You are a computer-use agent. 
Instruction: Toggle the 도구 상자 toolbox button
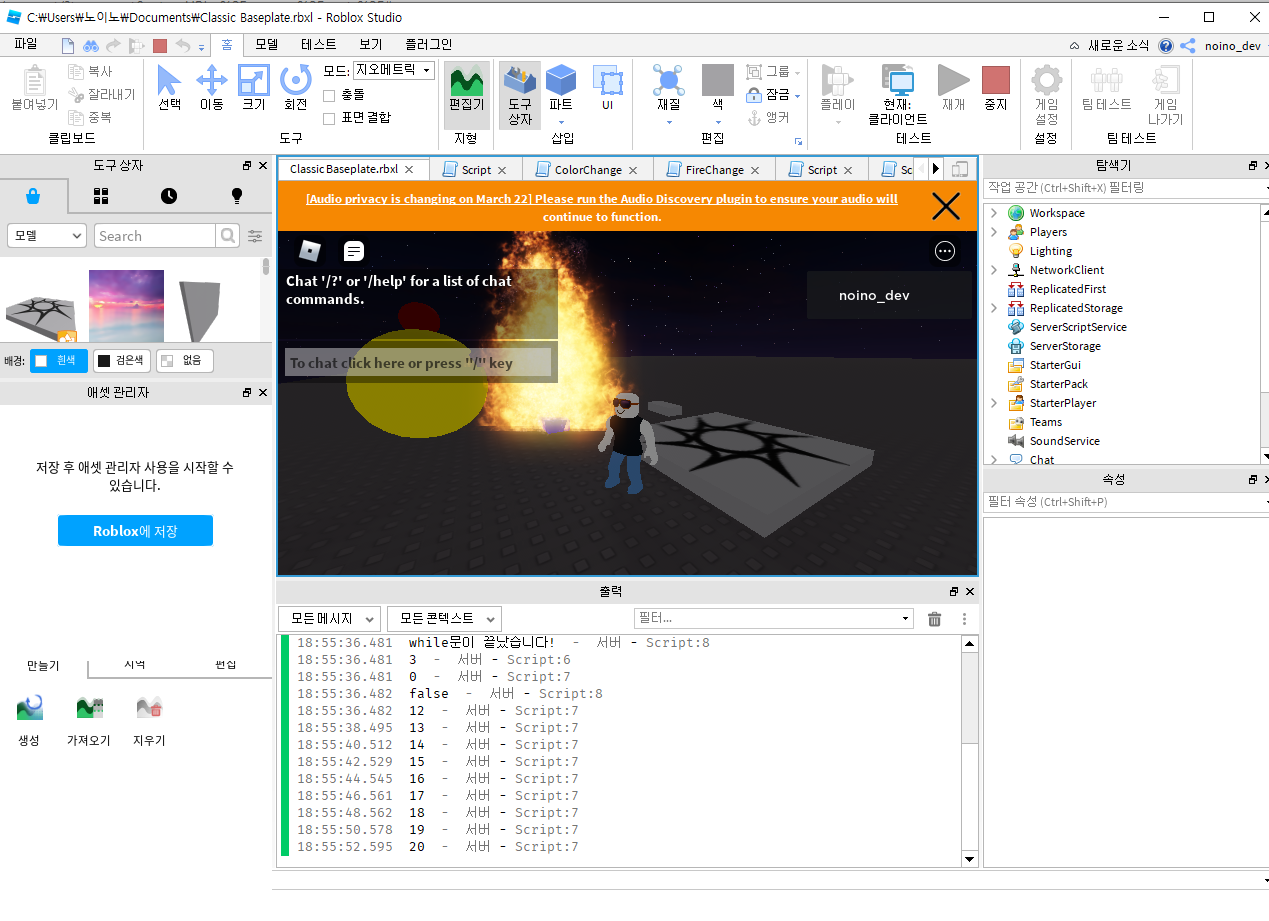520,95
